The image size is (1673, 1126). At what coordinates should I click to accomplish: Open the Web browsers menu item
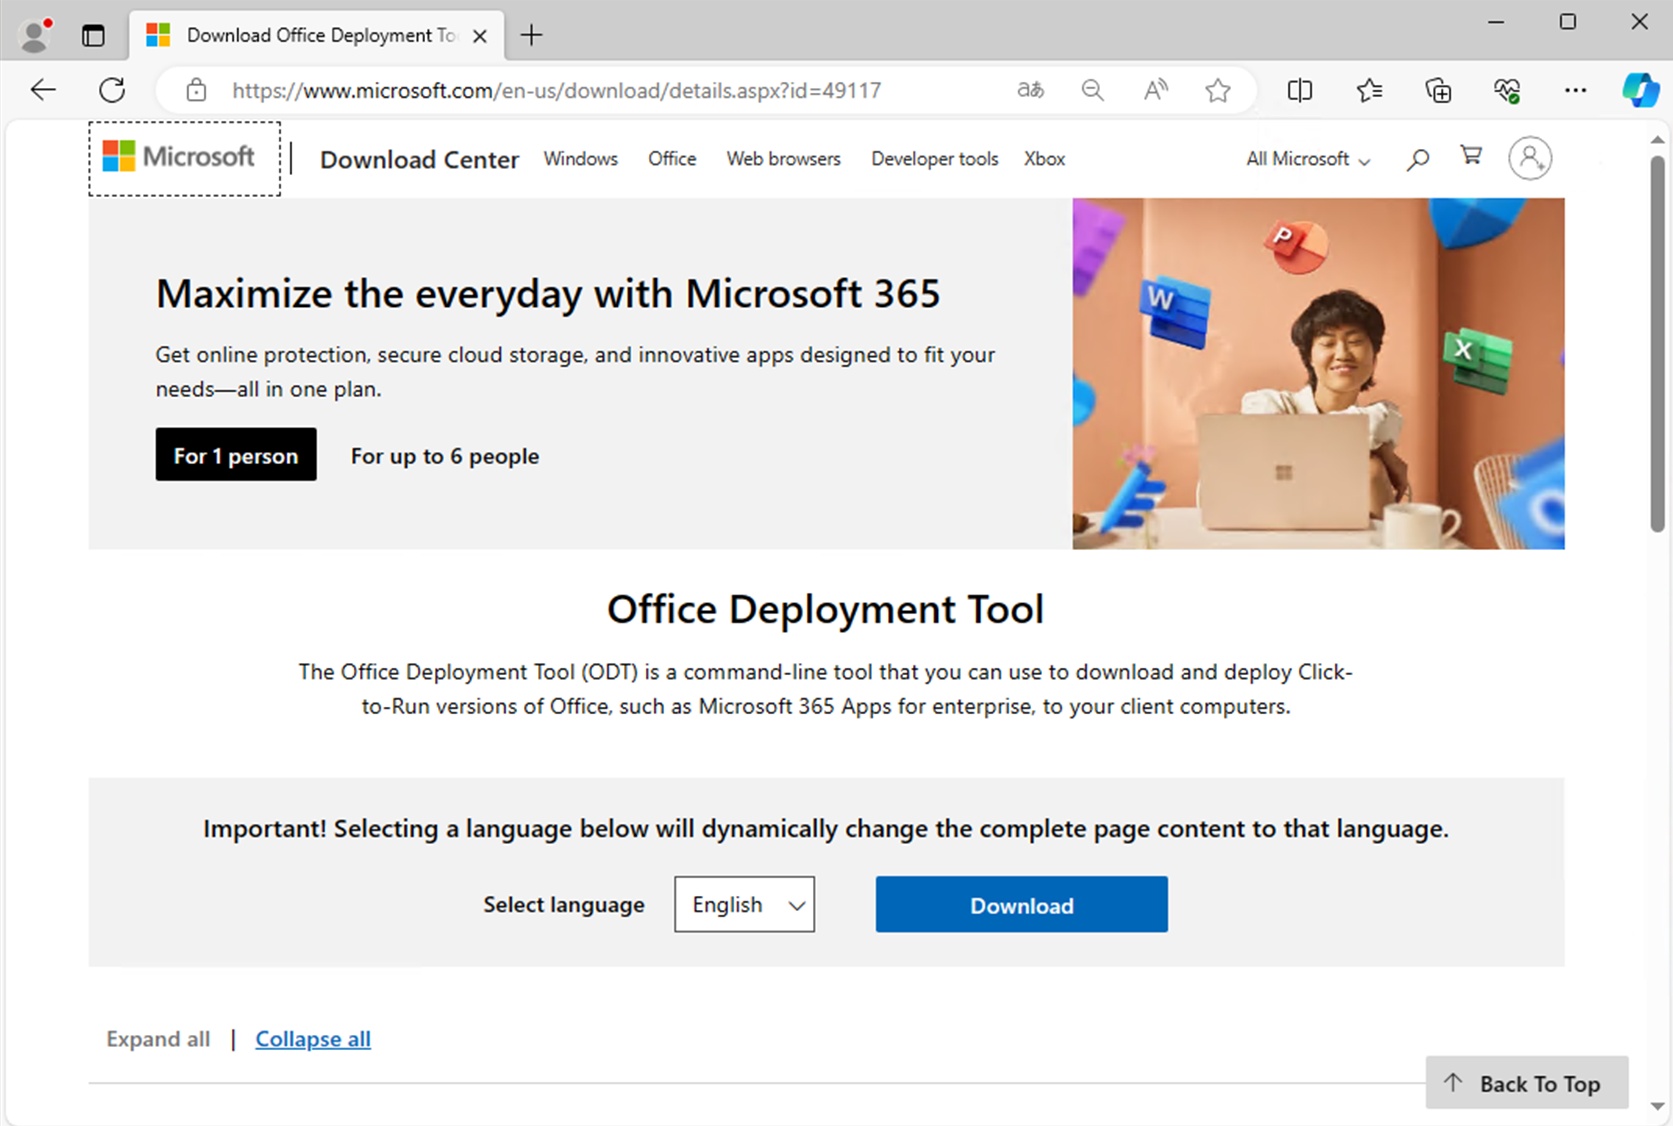click(x=784, y=159)
